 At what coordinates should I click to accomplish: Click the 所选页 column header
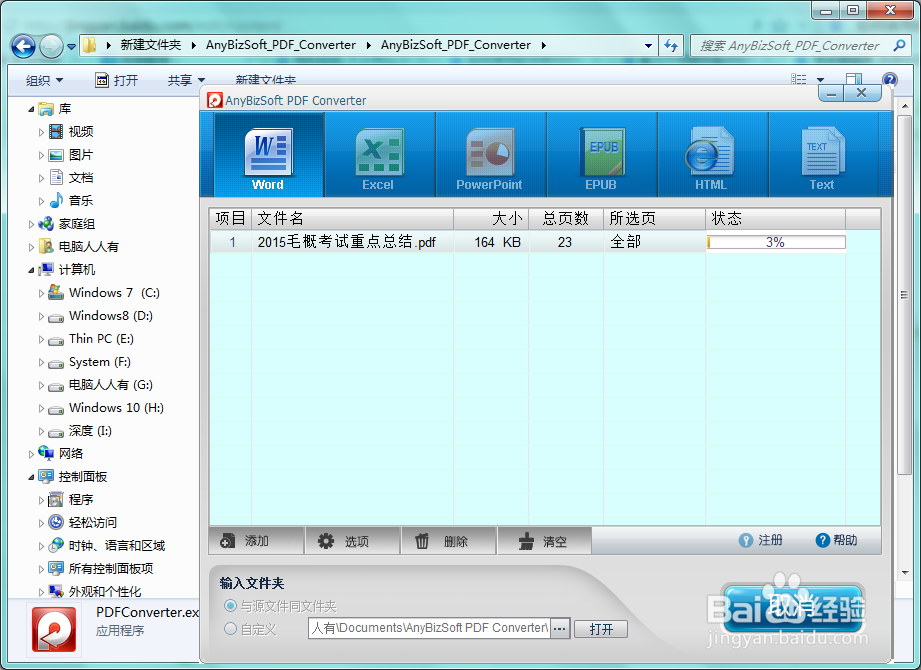pyautogui.click(x=654, y=218)
